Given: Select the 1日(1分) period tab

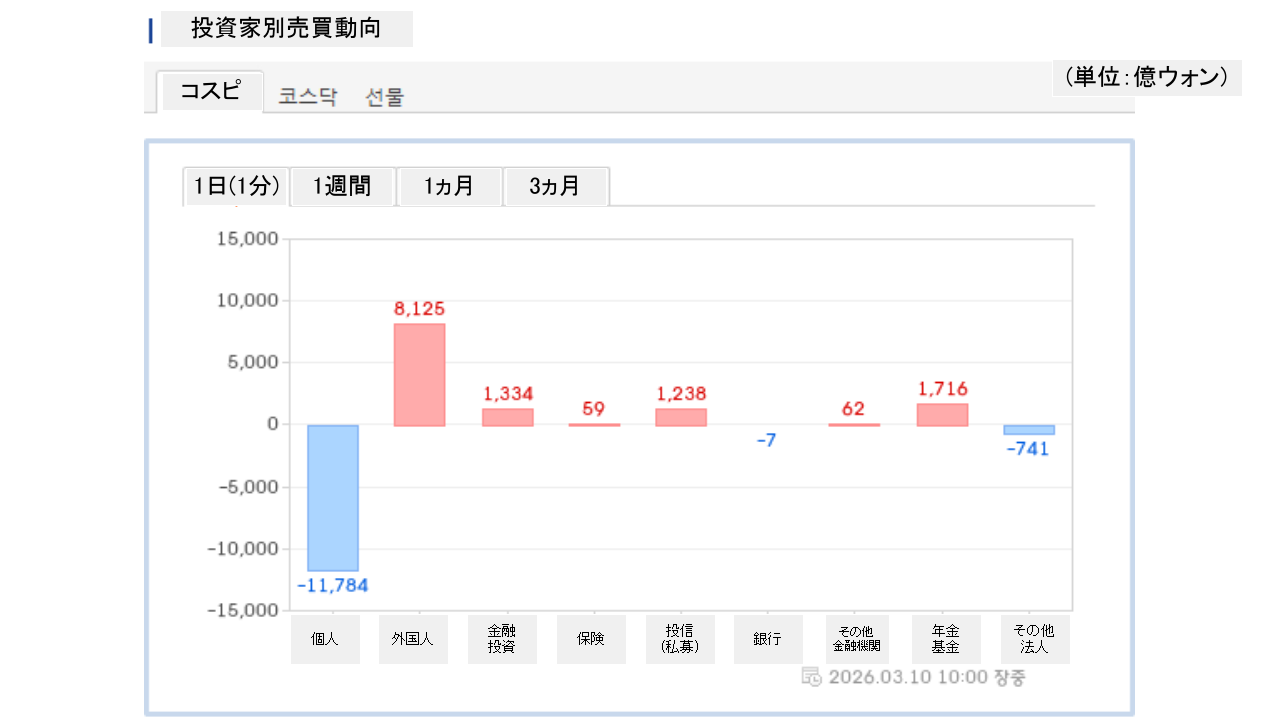Looking at the screenshot, I should tap(236, 186).
